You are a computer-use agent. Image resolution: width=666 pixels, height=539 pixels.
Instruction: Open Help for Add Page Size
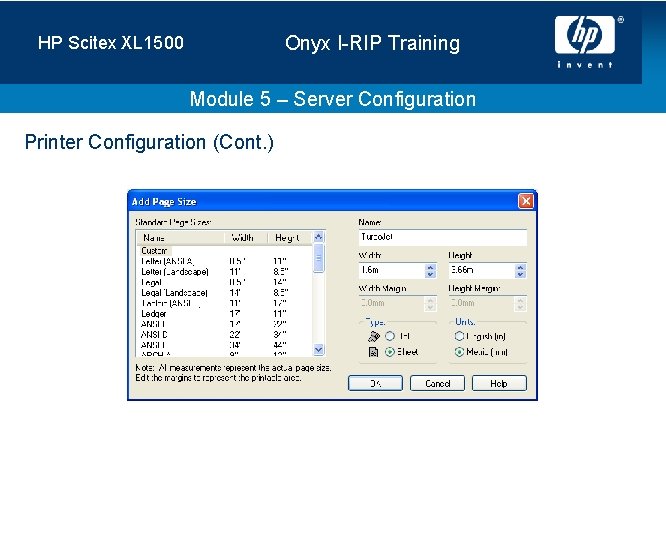pos(500,383)
